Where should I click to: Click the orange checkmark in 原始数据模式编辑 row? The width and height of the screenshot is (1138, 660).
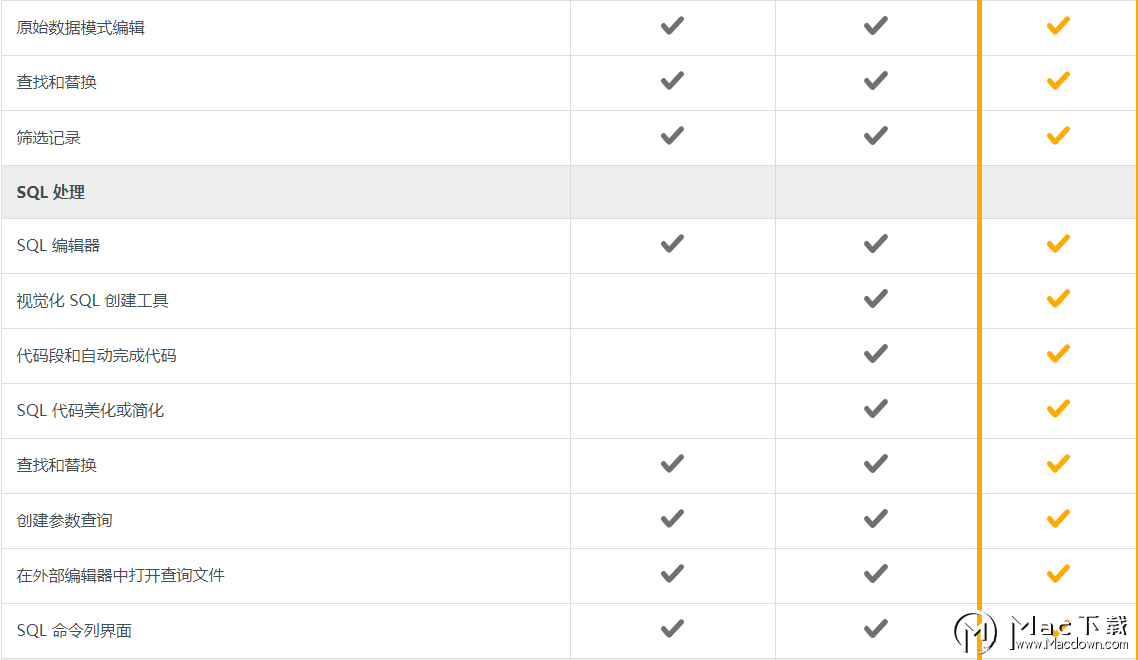[x=1058, y=26]
